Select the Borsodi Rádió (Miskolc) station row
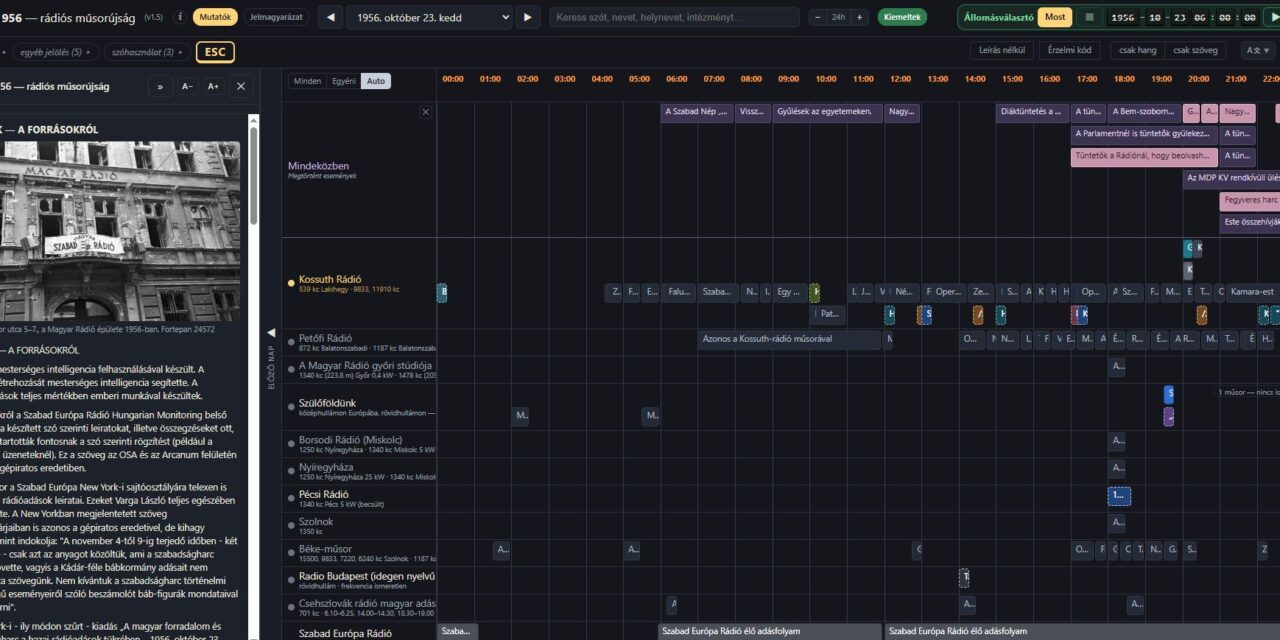 coord(360,442)
